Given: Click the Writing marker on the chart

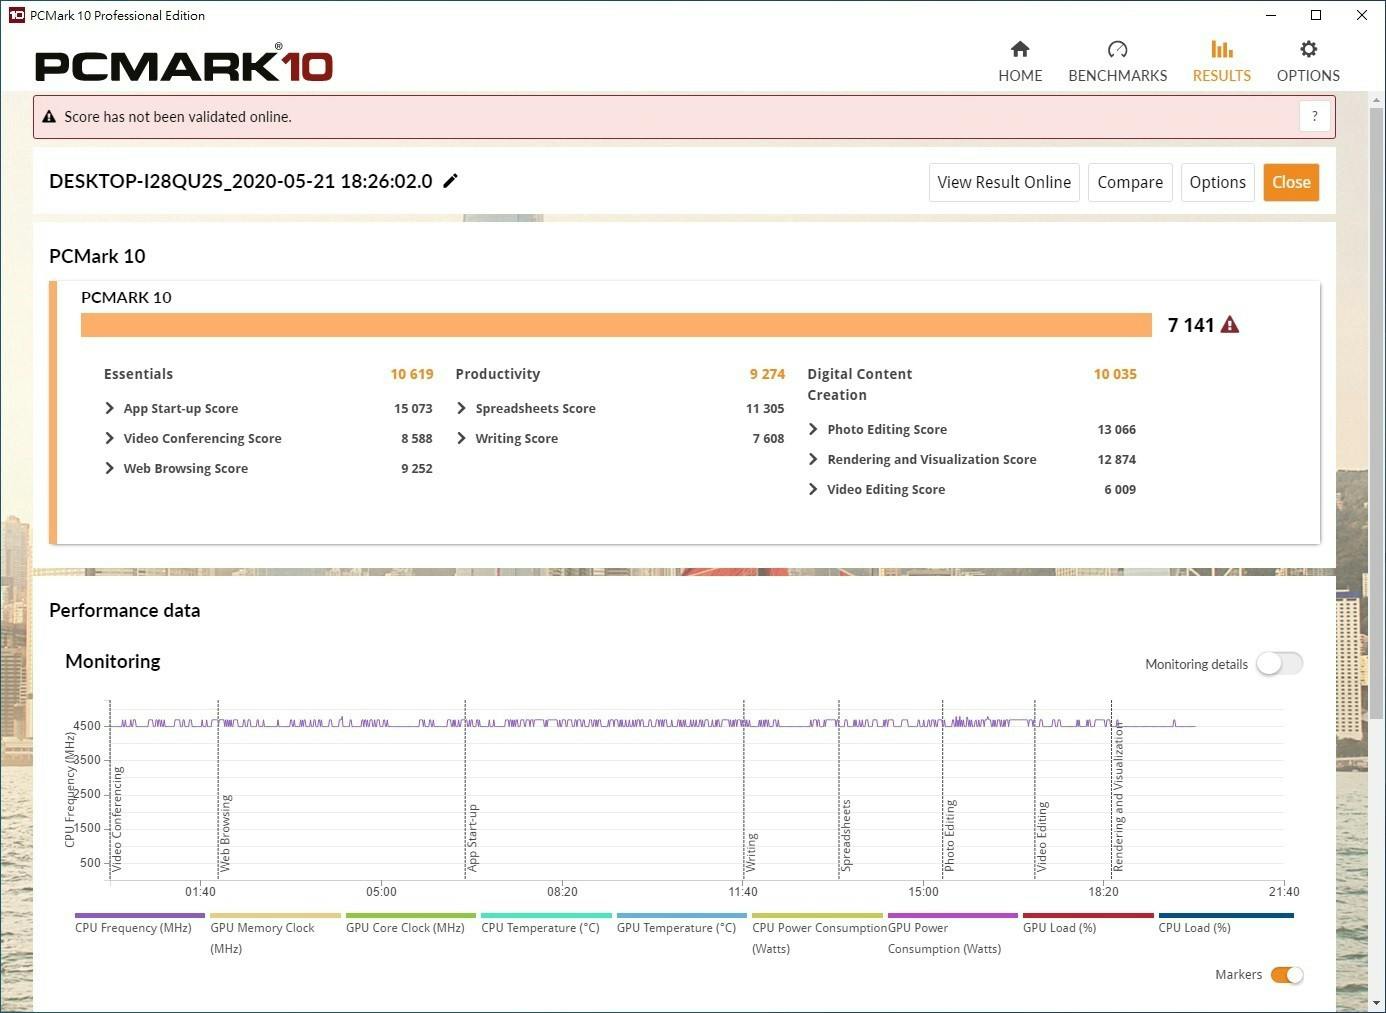Looking at the screenshot, I should (x=751, y=851).
